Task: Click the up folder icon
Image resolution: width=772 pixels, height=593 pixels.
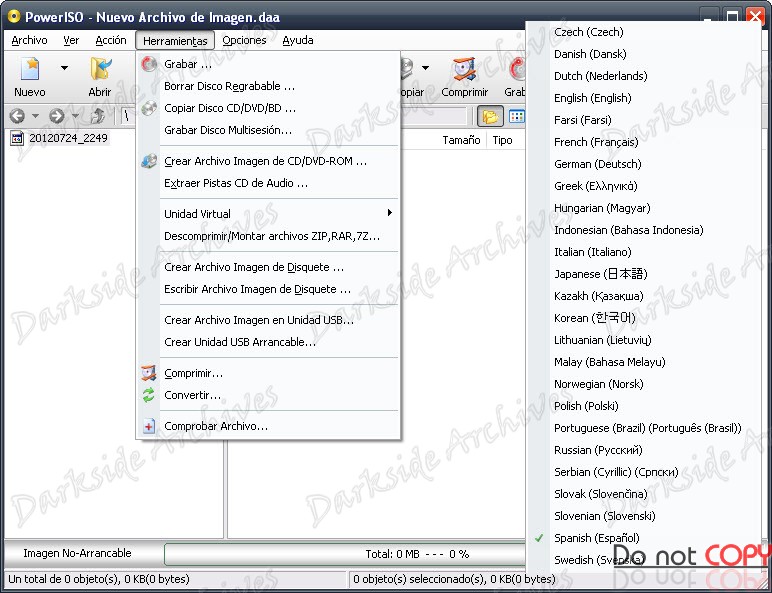Action: [97, 116]
